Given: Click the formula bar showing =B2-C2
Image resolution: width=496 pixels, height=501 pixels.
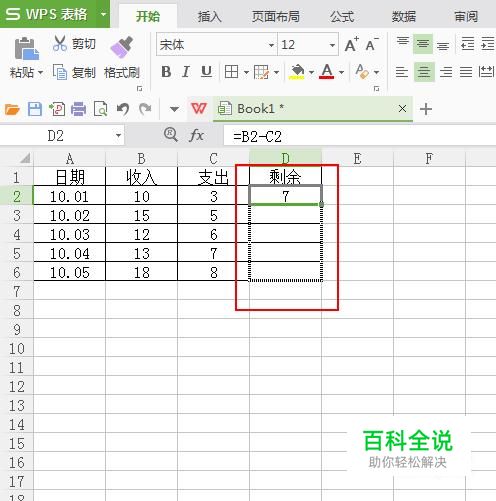Looking at the screenshot, I should click(359, 136).
